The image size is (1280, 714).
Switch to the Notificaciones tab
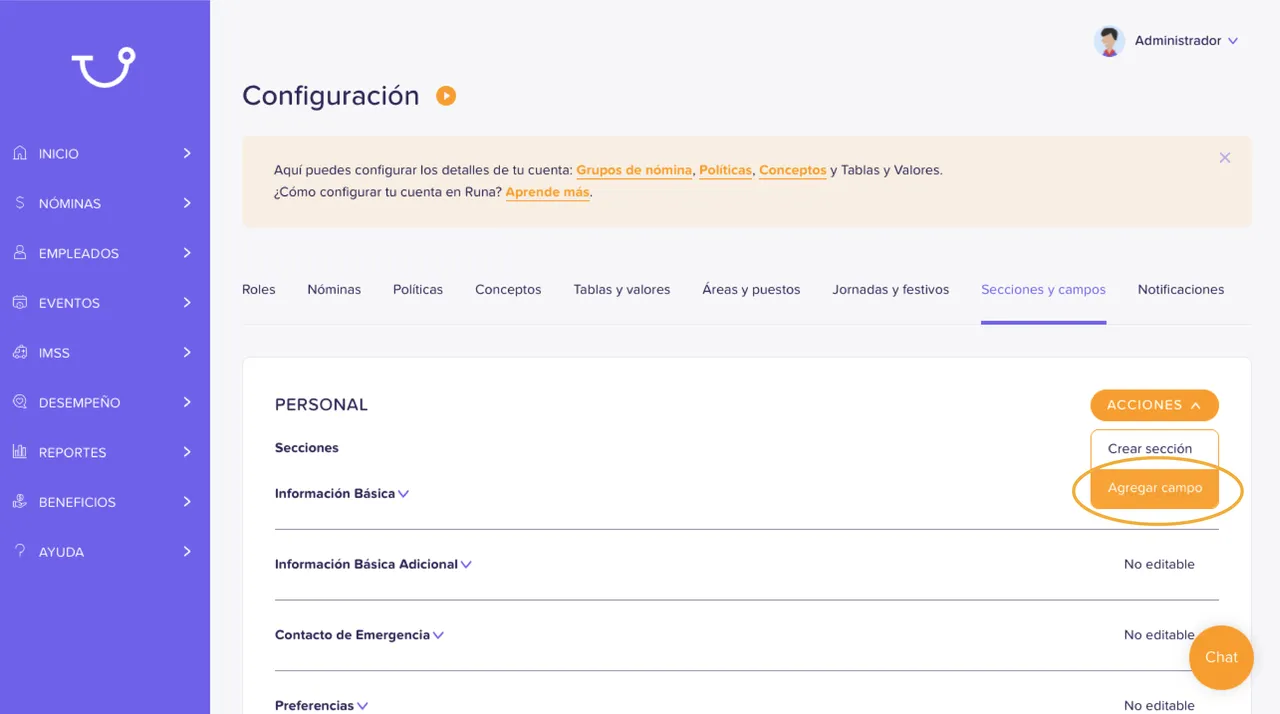(1181, 290)
